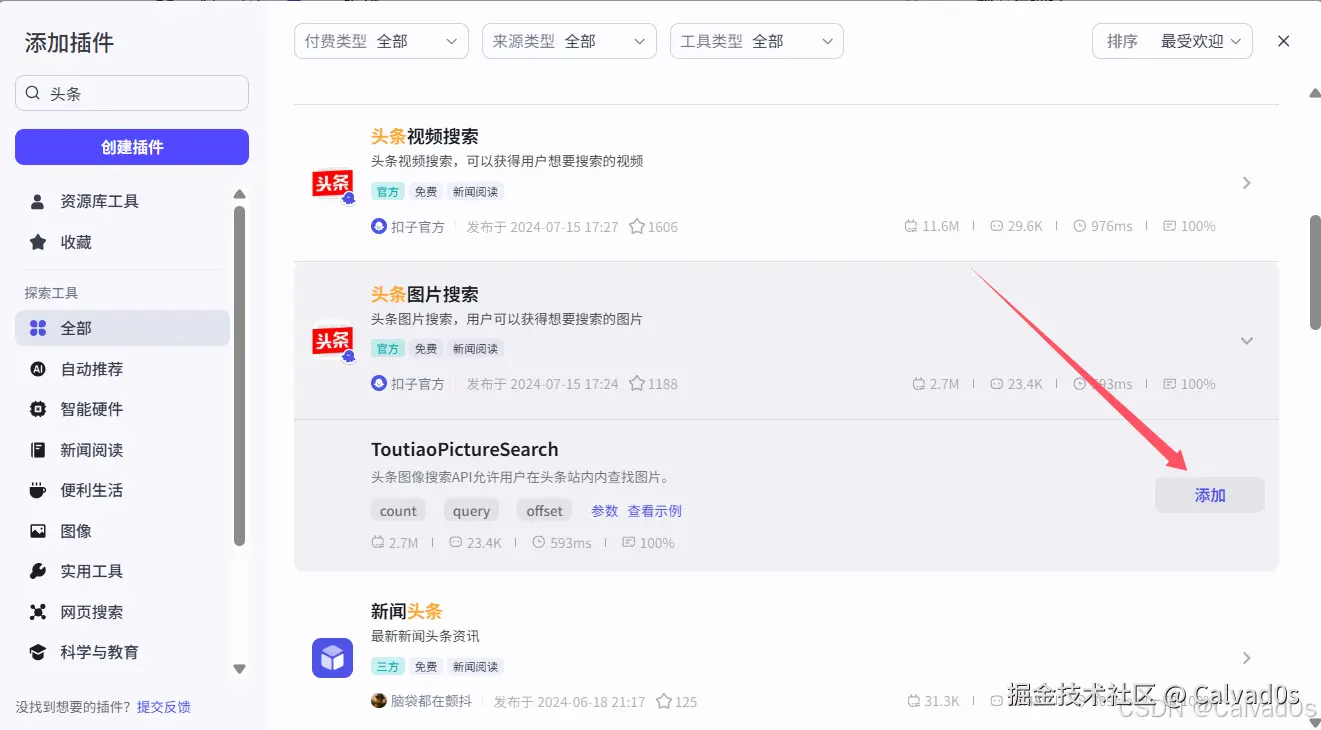Click the 官方 tag under 头条视频搜索

(x=388, y=192)
